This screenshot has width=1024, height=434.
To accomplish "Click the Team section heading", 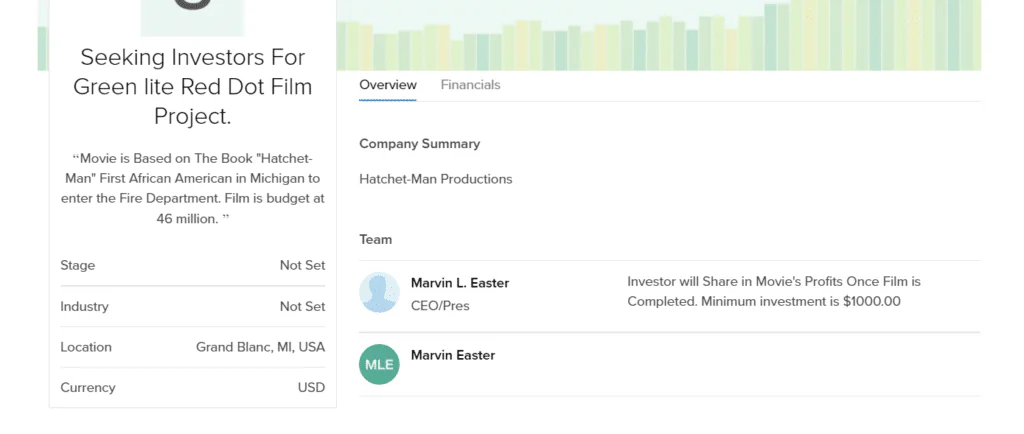I will pyautogui.click(x=376, y=240).
